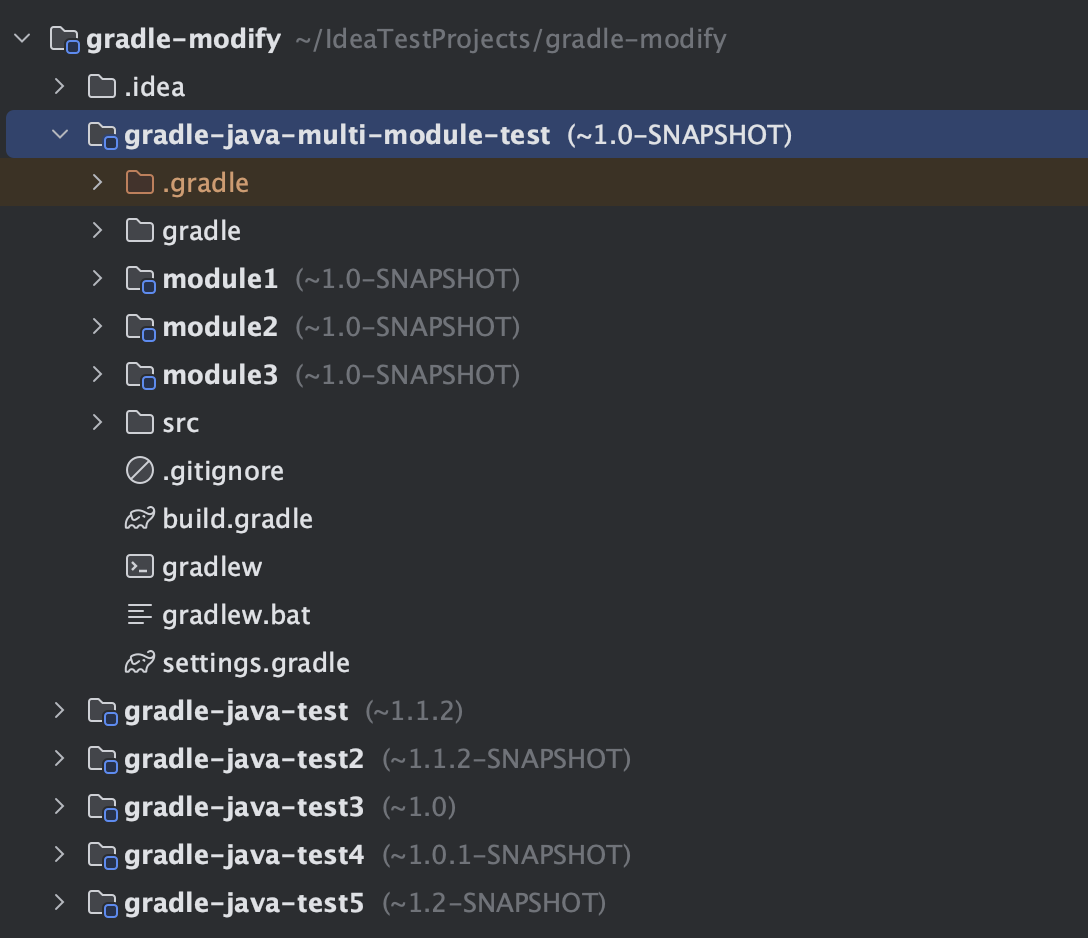Select the gradle-java-test module label
Image resolution: width=1088 pixels, height=938 pixels.
(236, 711)
